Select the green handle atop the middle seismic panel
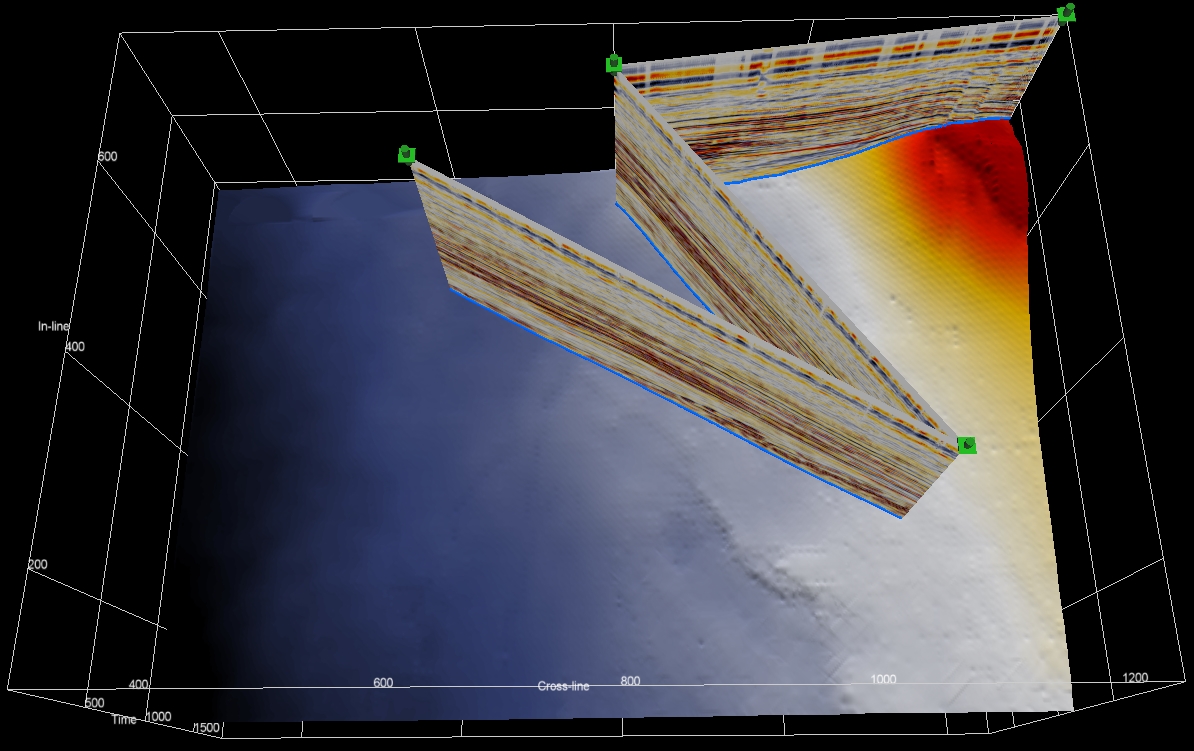Screen dimensions: 1194x751 tap(613, 64)
